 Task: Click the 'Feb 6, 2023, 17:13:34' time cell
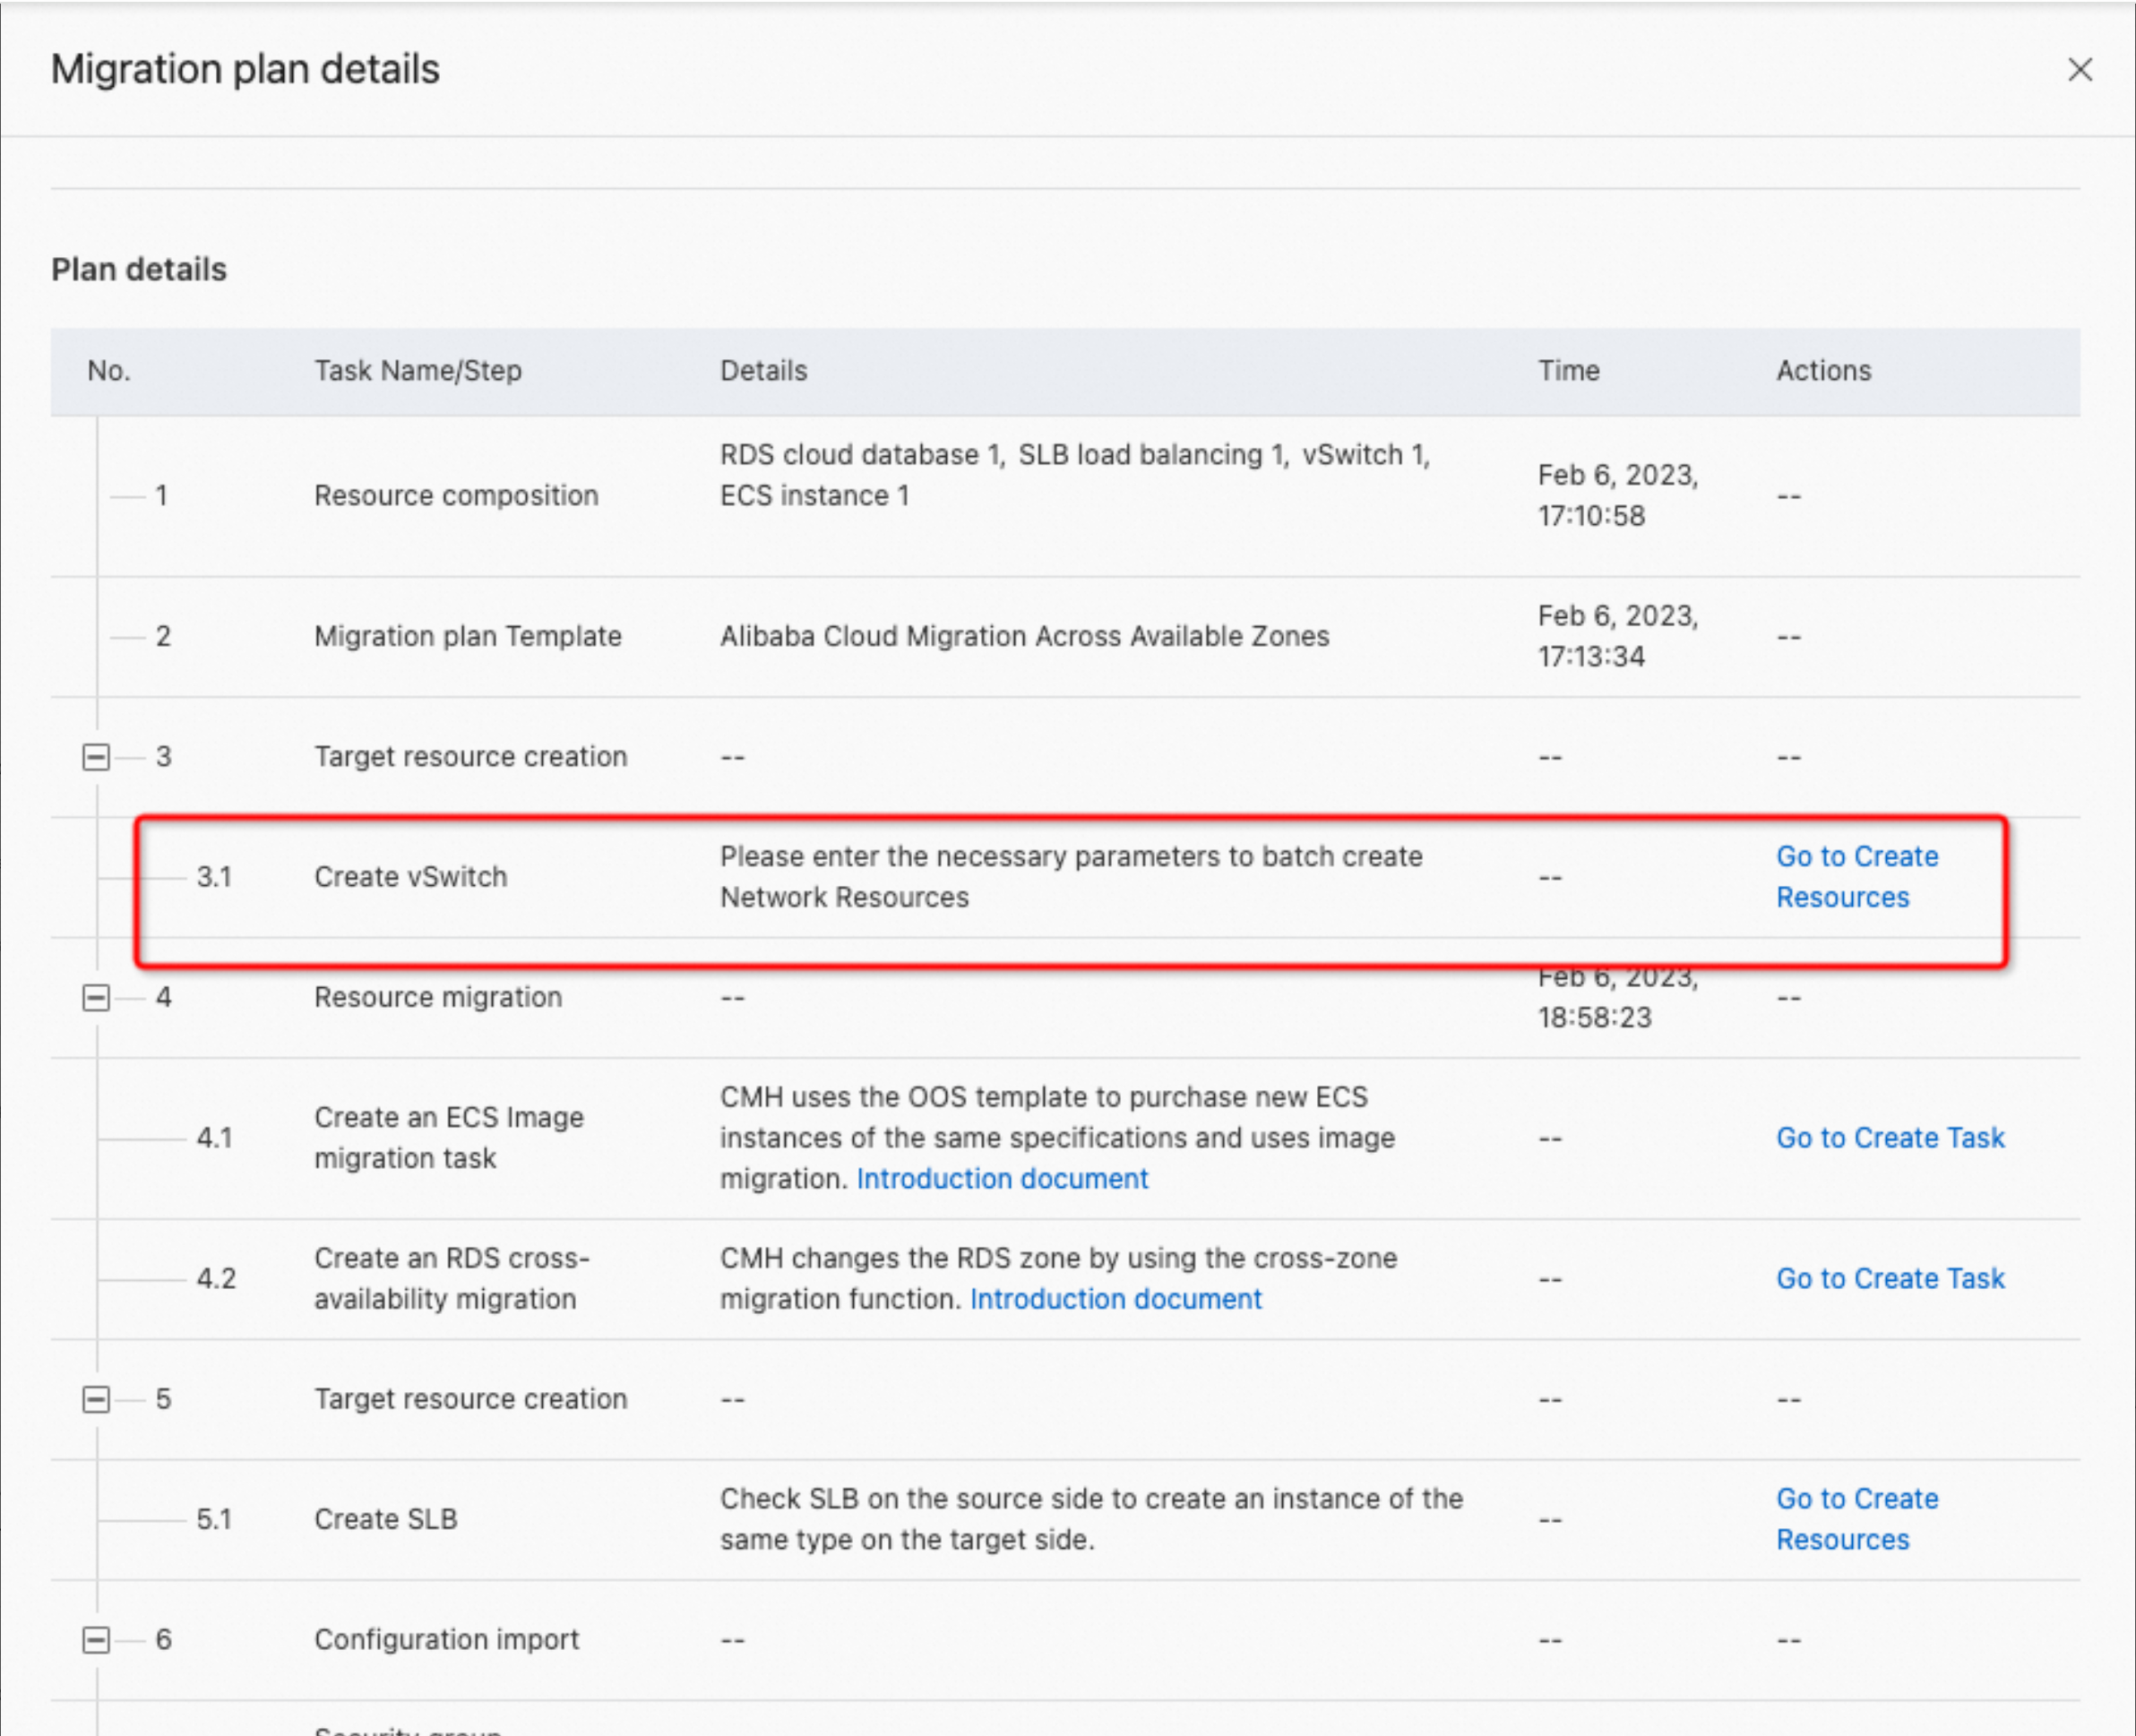pyautogui.click(x=1618, y=636)
